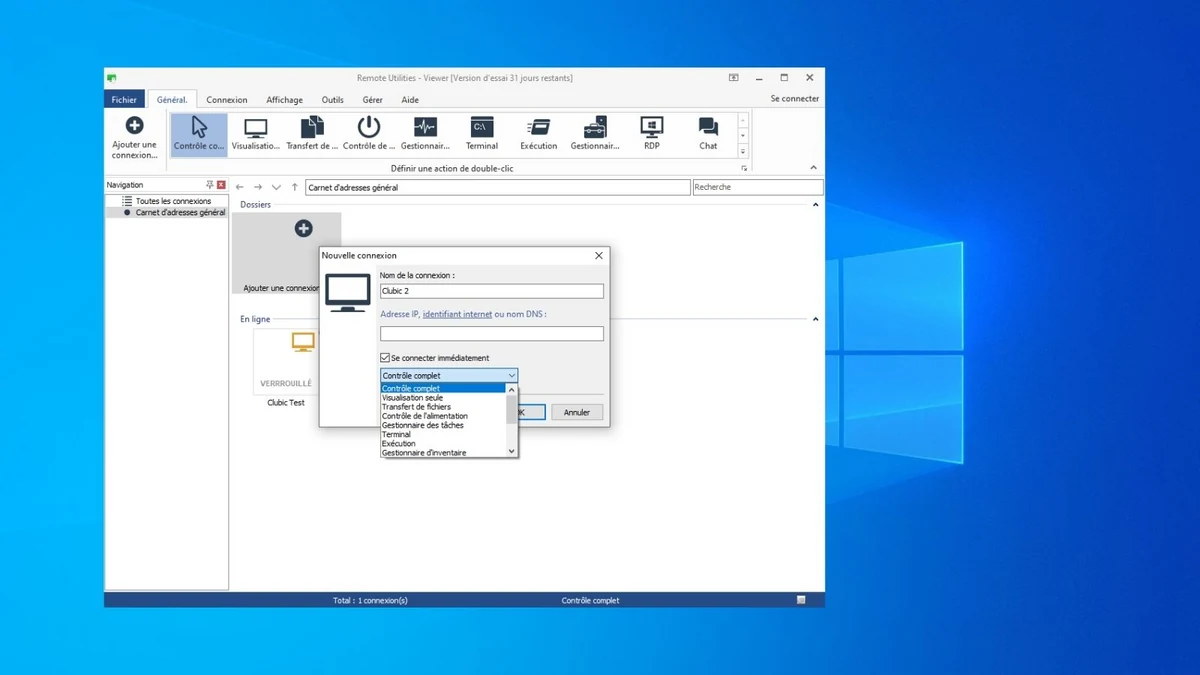Click the identifiant internet link
This screenshot has height=675, width=1200.
pyautogui.click(x=457, y=314)
